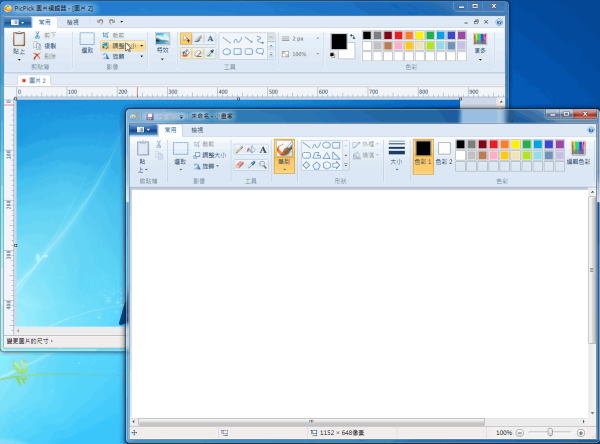This screenshot has height=444, width=600.
Task: Pick the Magnifier tool in Paint
Action: point(263,164)
